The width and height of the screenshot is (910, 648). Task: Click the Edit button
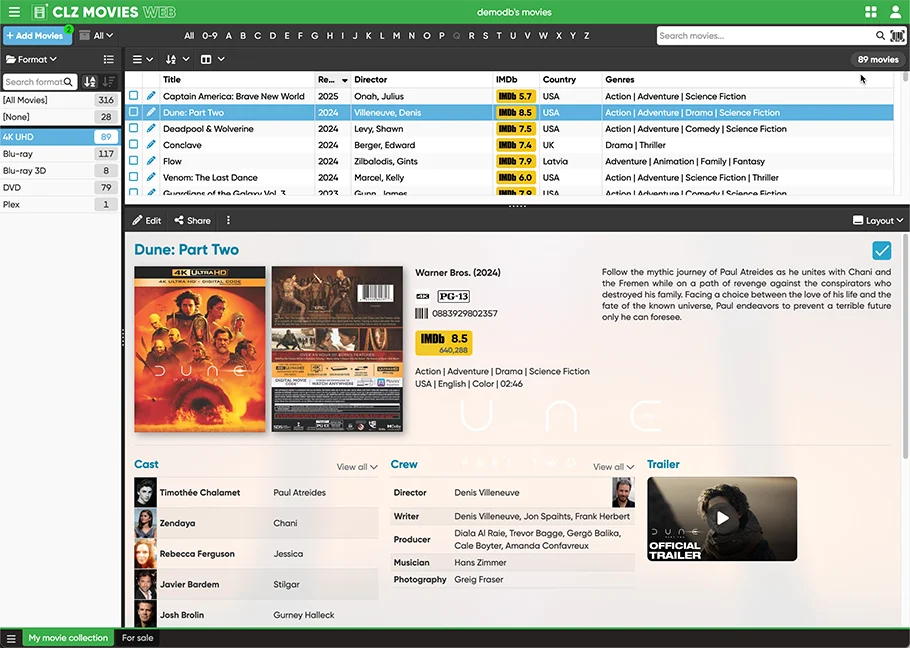pos(147,220)
